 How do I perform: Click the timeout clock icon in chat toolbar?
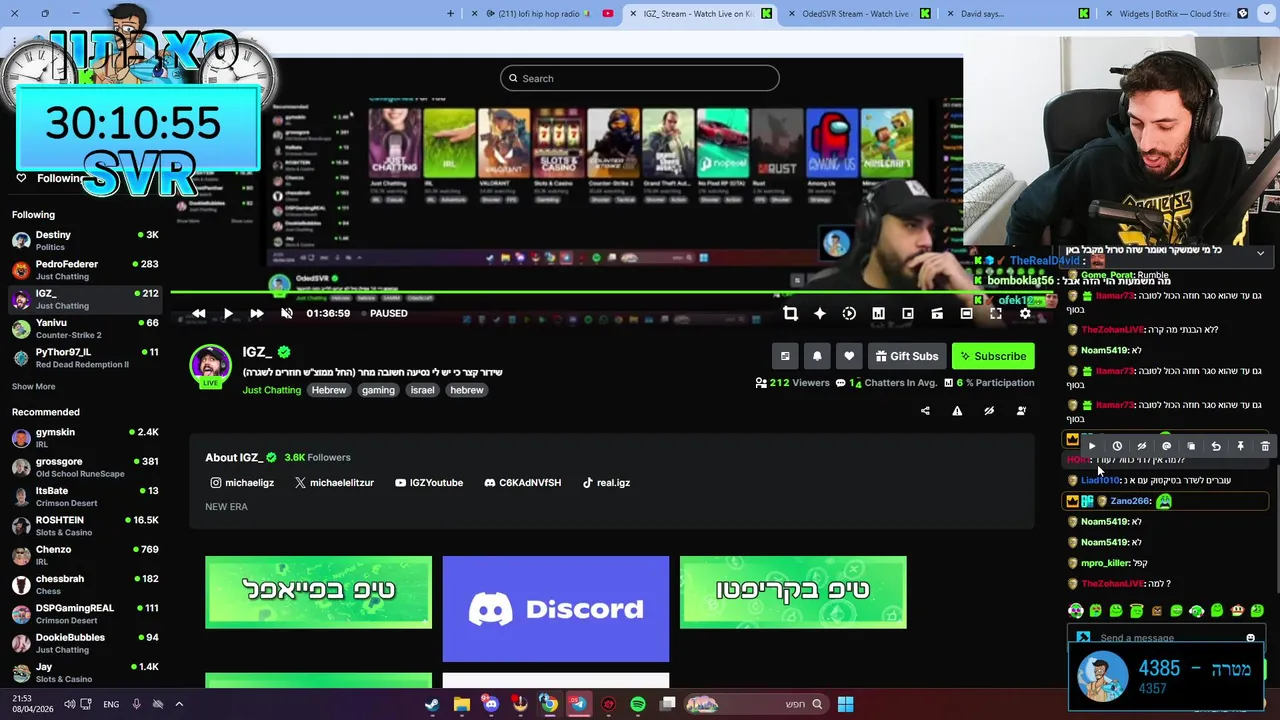point(1117,446)
